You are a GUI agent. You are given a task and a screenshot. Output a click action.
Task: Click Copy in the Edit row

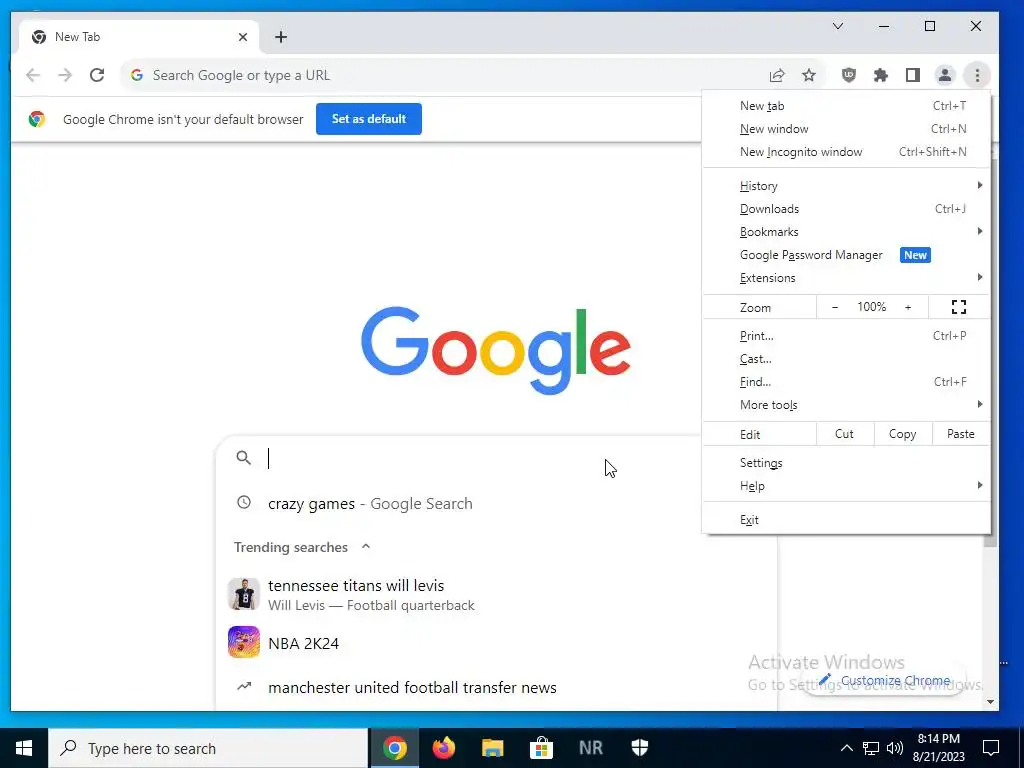click(903, 434)
